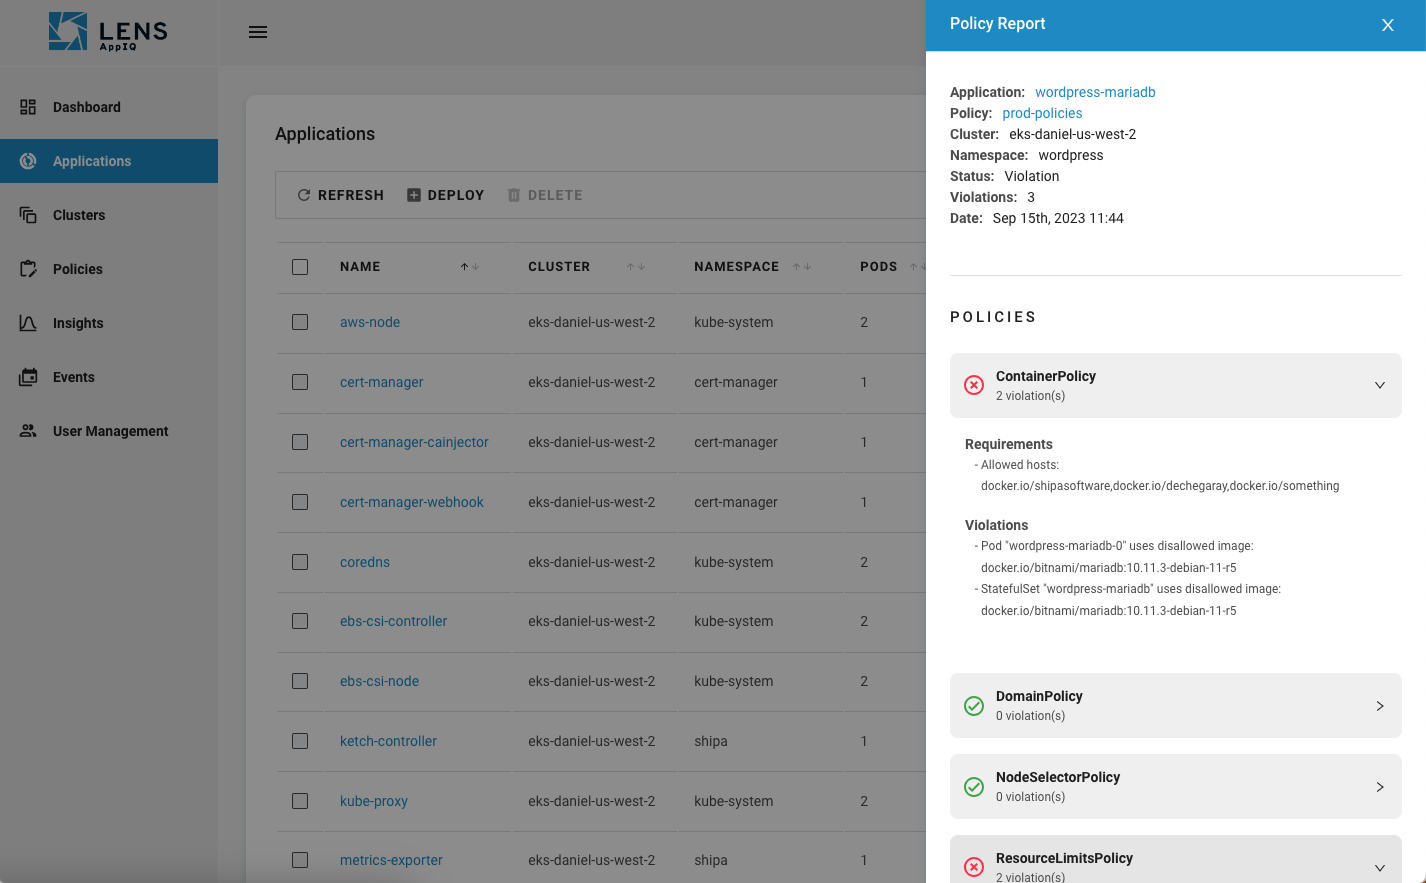Click the StatefulSet wordpress-mariadb violation text

point(1128,600)
